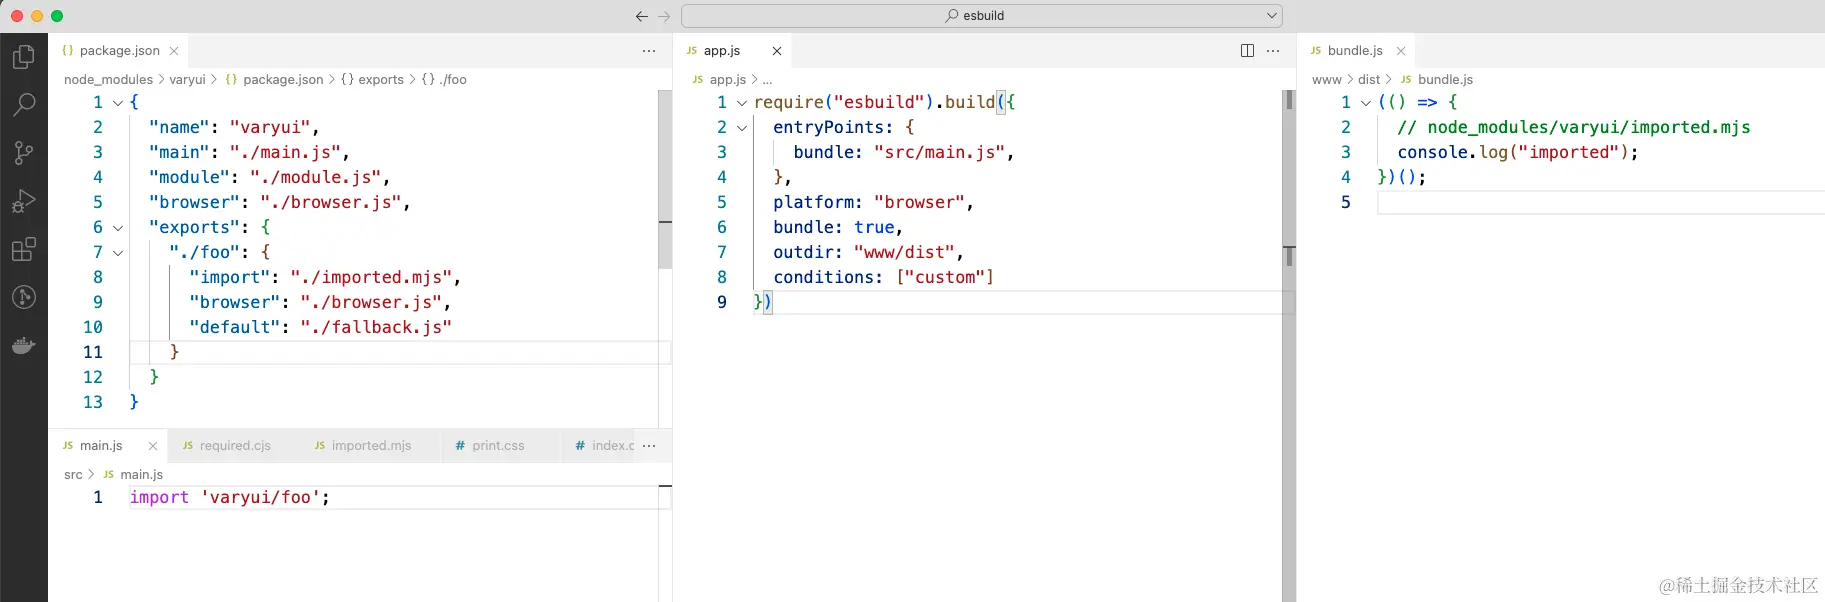Collapse the "exports" fold on line 6

pos(118,228)
